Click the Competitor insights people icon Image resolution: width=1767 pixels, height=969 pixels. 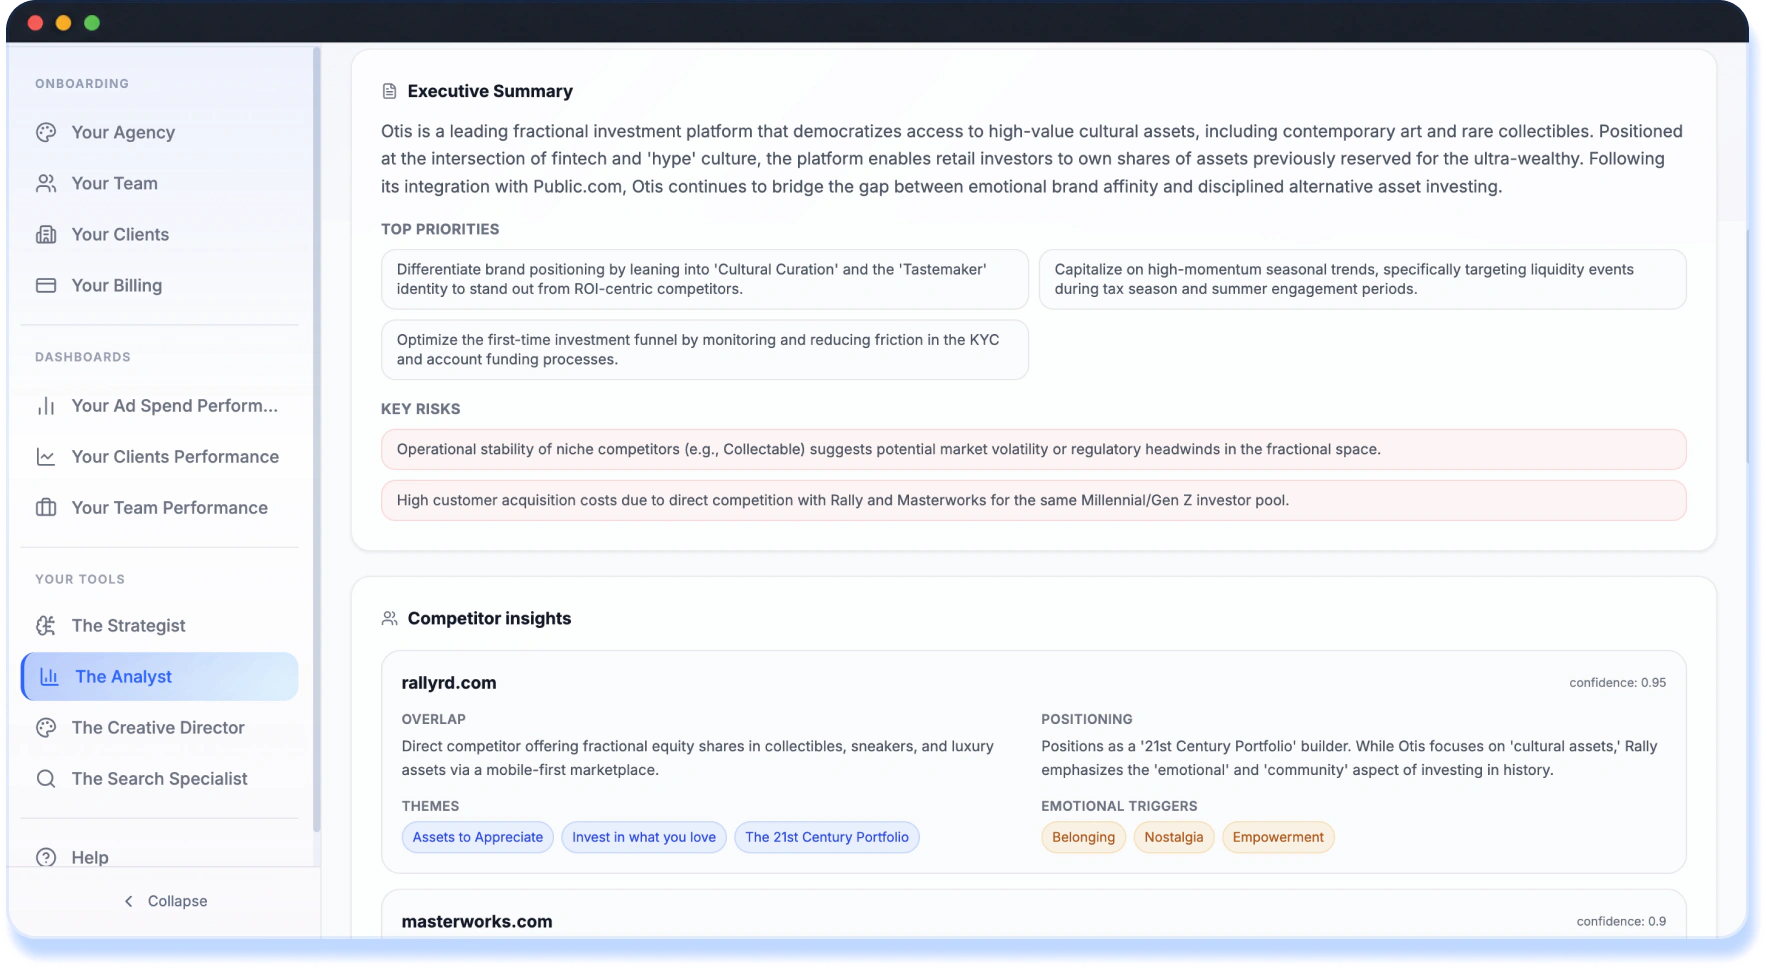390,618
